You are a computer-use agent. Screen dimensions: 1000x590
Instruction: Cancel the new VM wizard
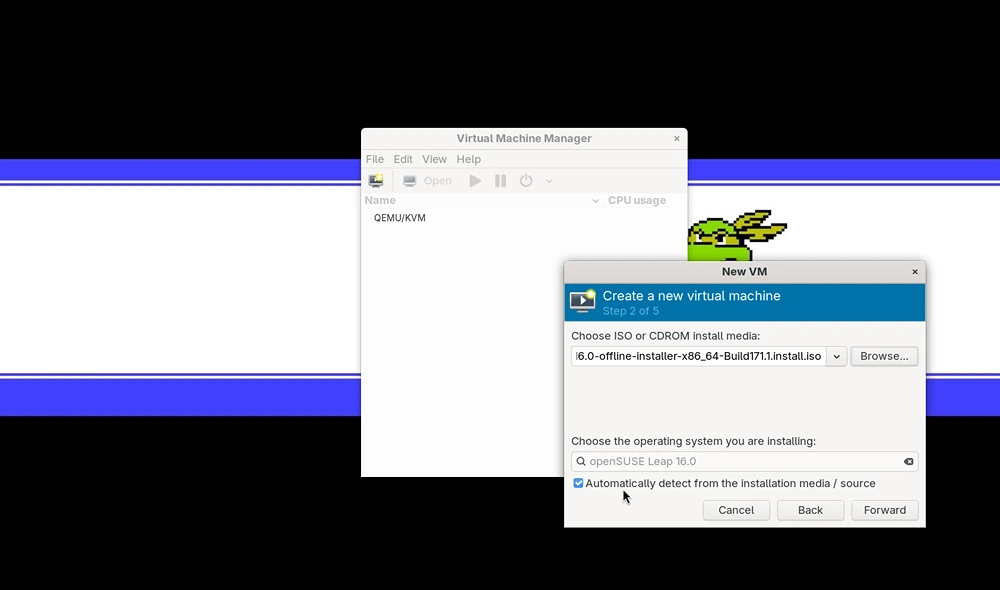click(736, 510)
